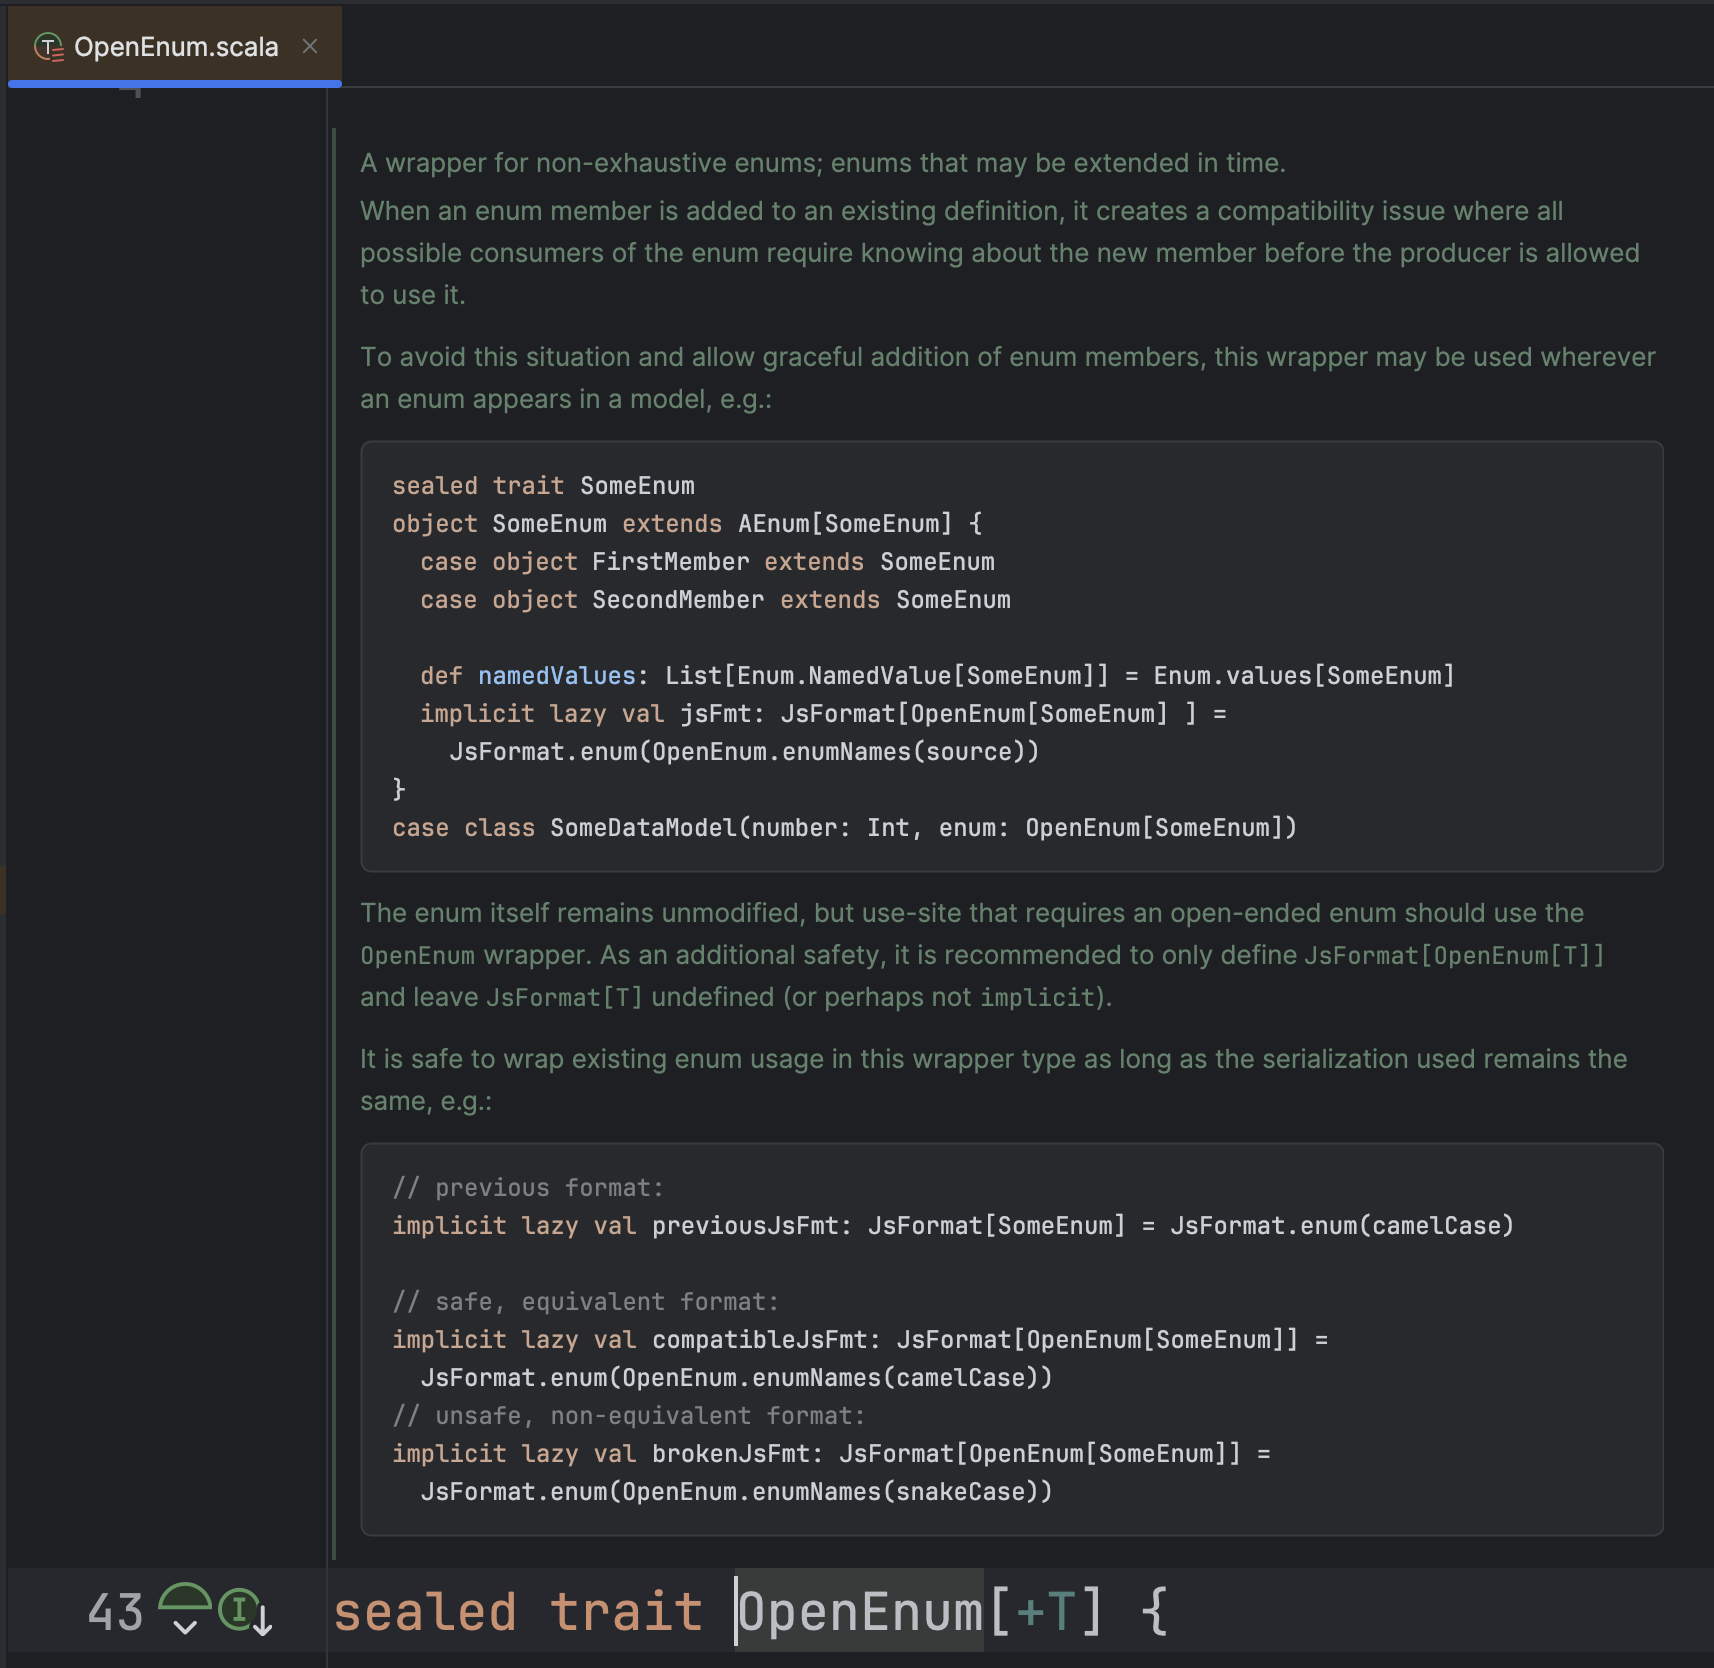Click 'JsFormat.enum(OpenEnum.enumNames(camelCase))' line
The image size is (1714, 1668).
click(x=736, y=1378)
